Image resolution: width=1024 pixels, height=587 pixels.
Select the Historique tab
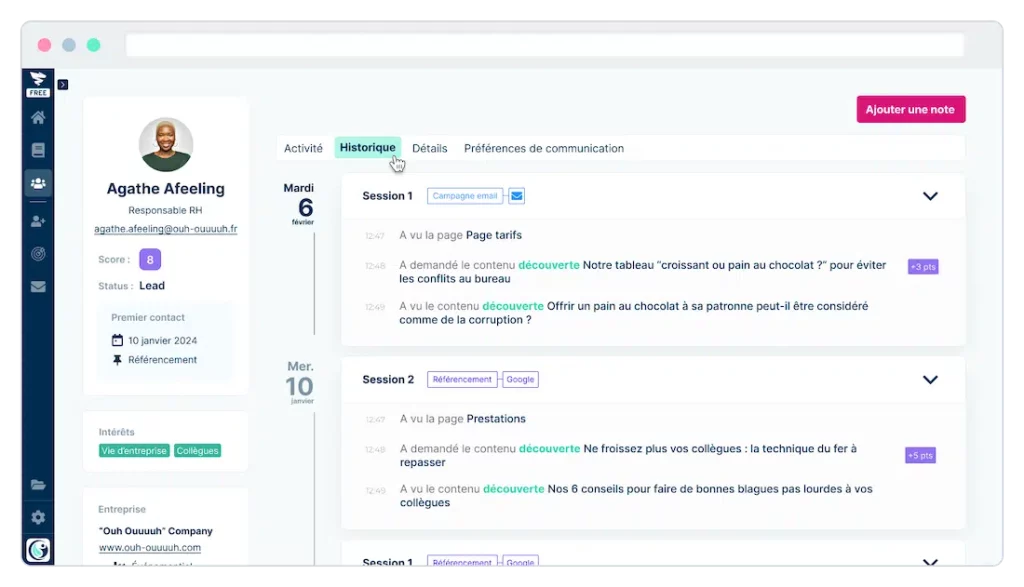click(368, 148)
